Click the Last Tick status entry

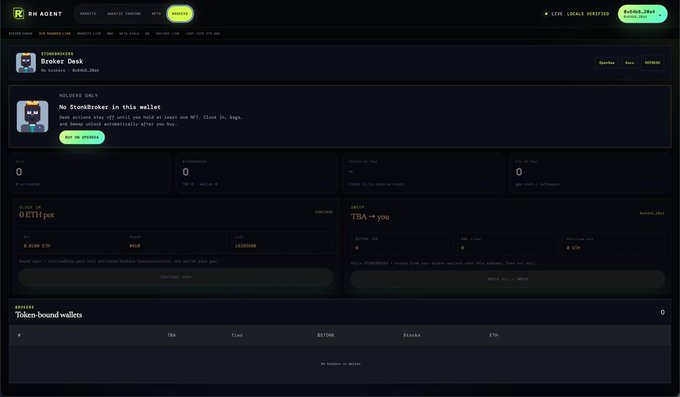[203, 33]
